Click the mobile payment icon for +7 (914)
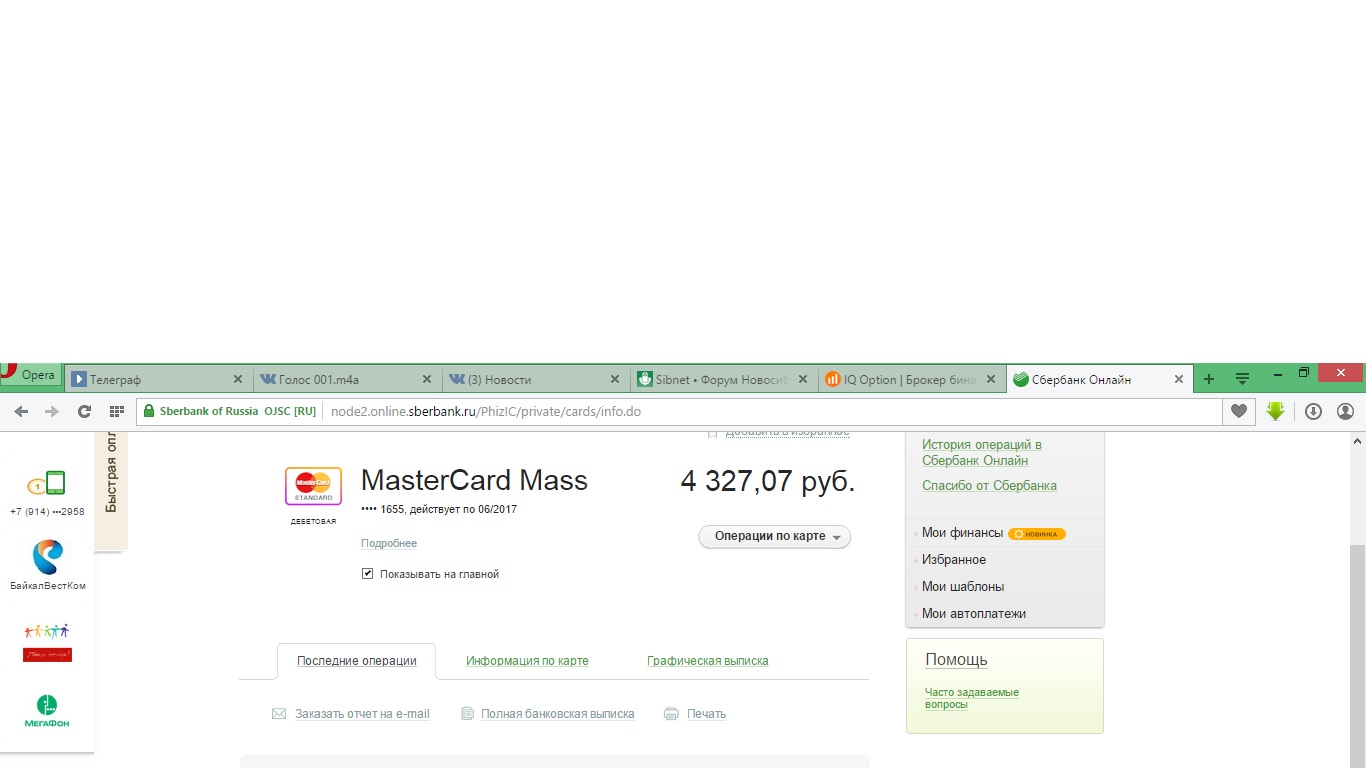The width and height of the screenshot is (1366, 768). point(46,485)
